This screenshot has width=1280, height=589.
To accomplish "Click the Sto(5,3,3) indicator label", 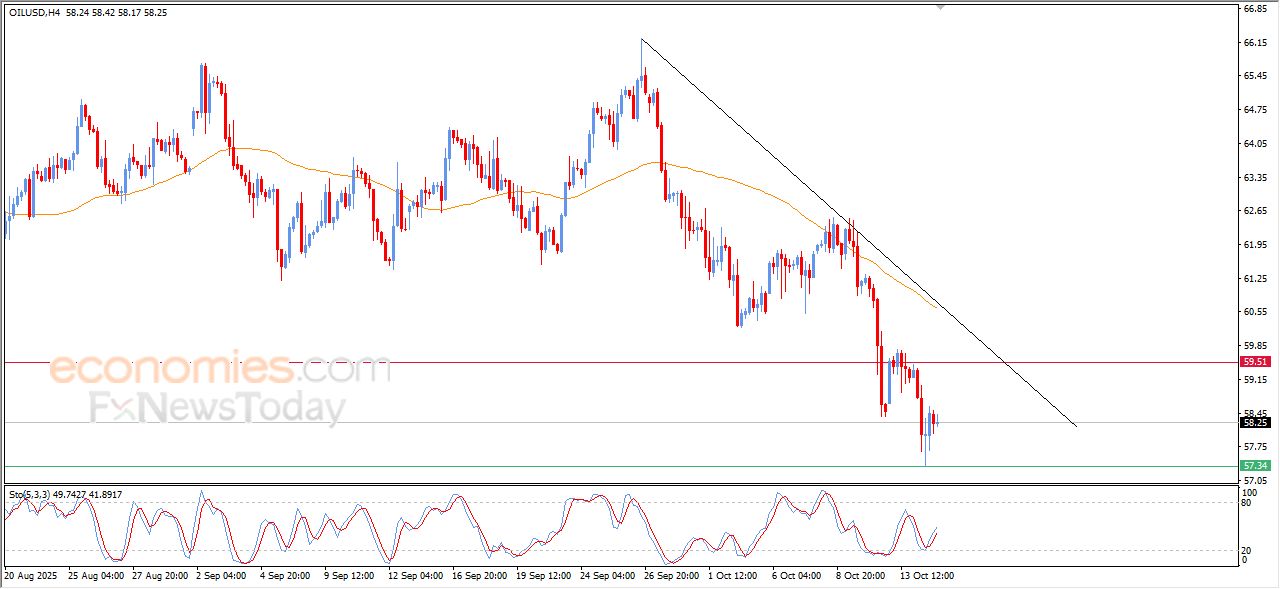I will [30, 494].
